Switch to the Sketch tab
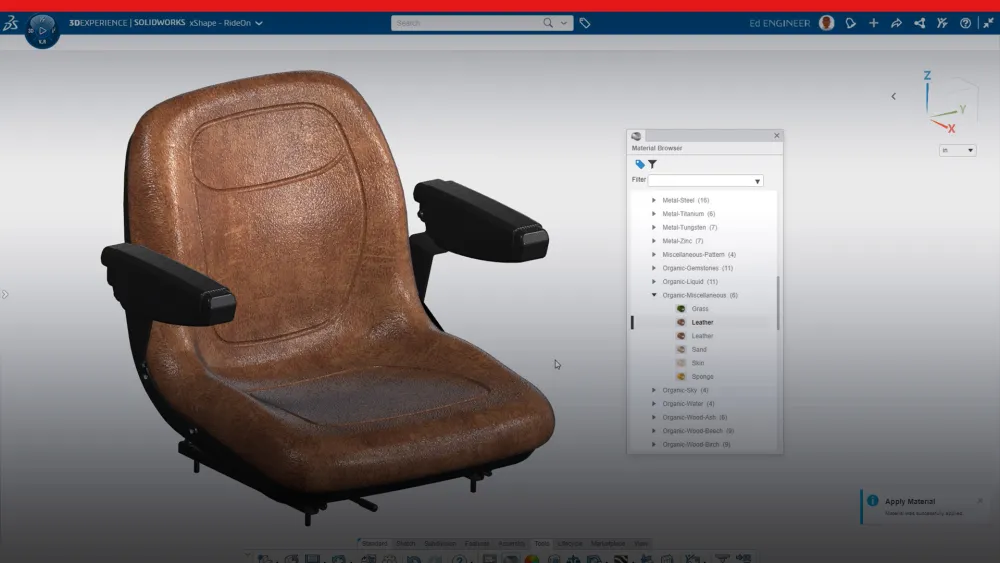1000x563 pixels. 406,544
